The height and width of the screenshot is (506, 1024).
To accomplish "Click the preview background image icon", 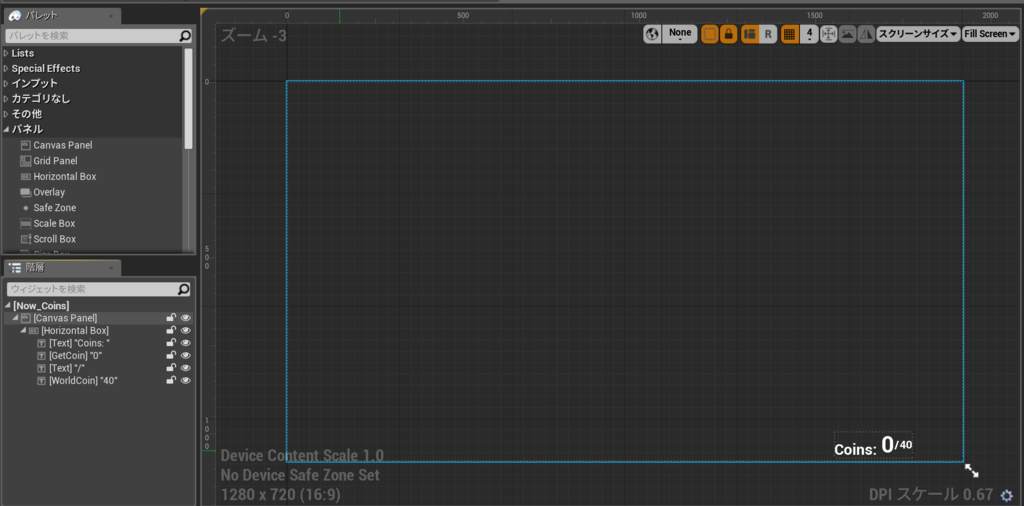I will pos(848,34).
